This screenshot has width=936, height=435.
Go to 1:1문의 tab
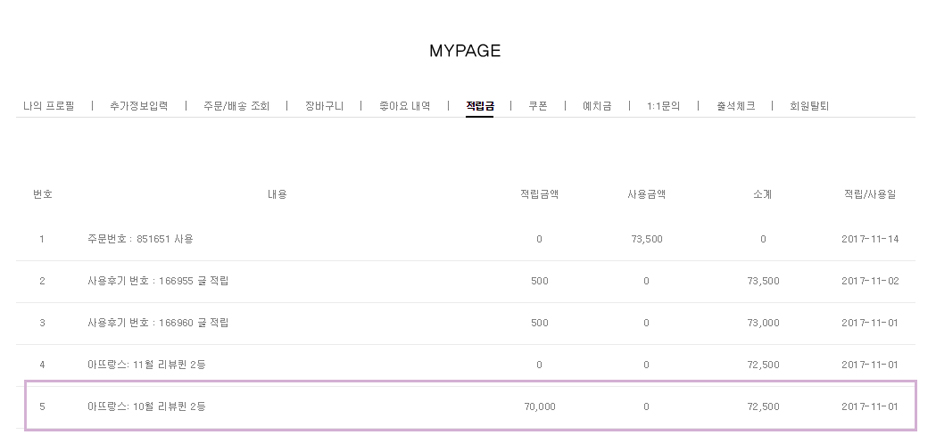click(x=663, y=106)
